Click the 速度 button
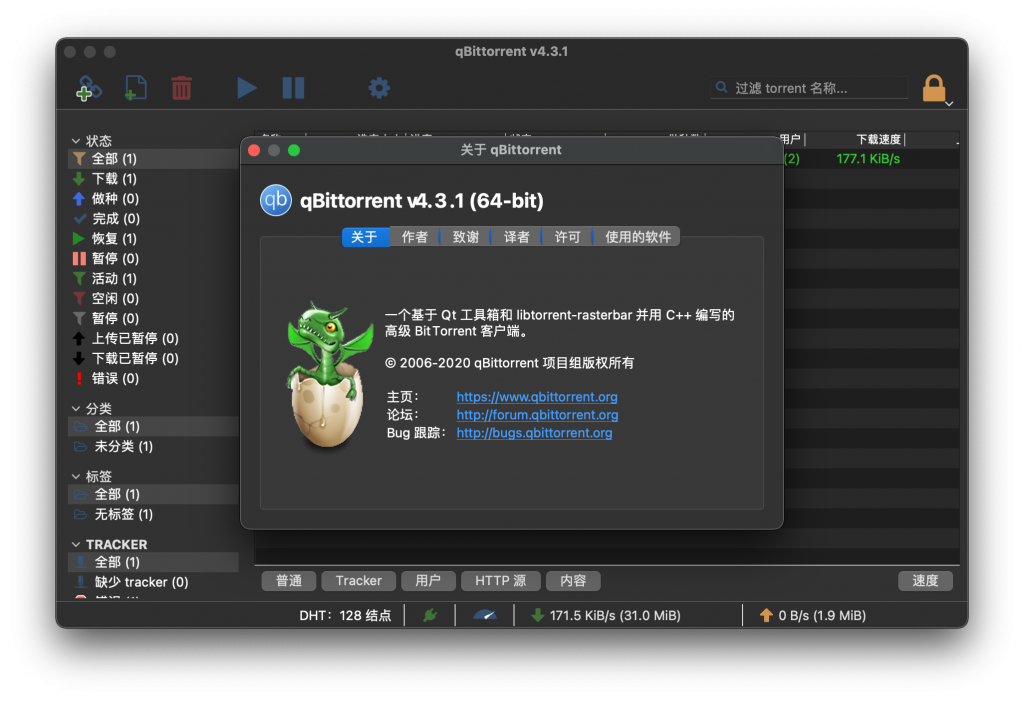The height and width of the screenshot is (702, 1024). click(x=925, y=581)
